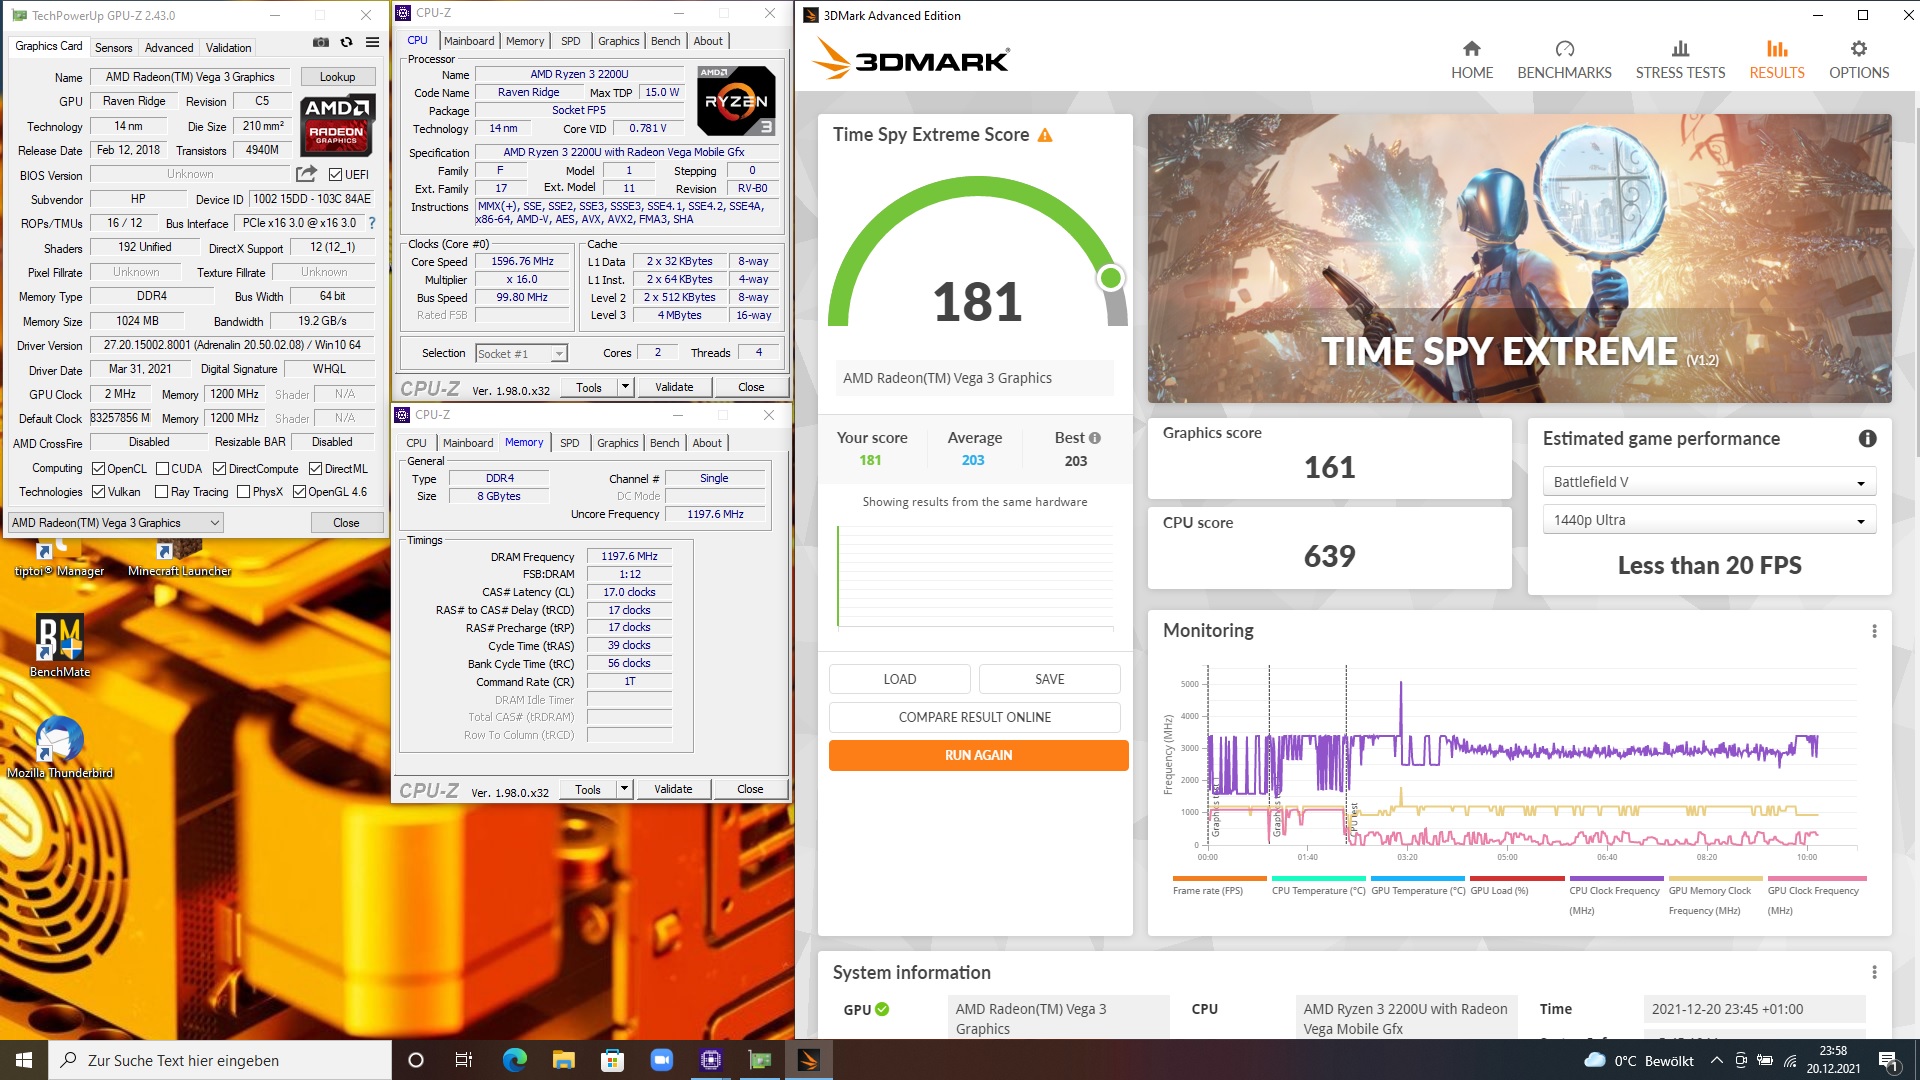Open GPU selection dropdown in GPU-Z
1920x1080 pixels.
115,523
